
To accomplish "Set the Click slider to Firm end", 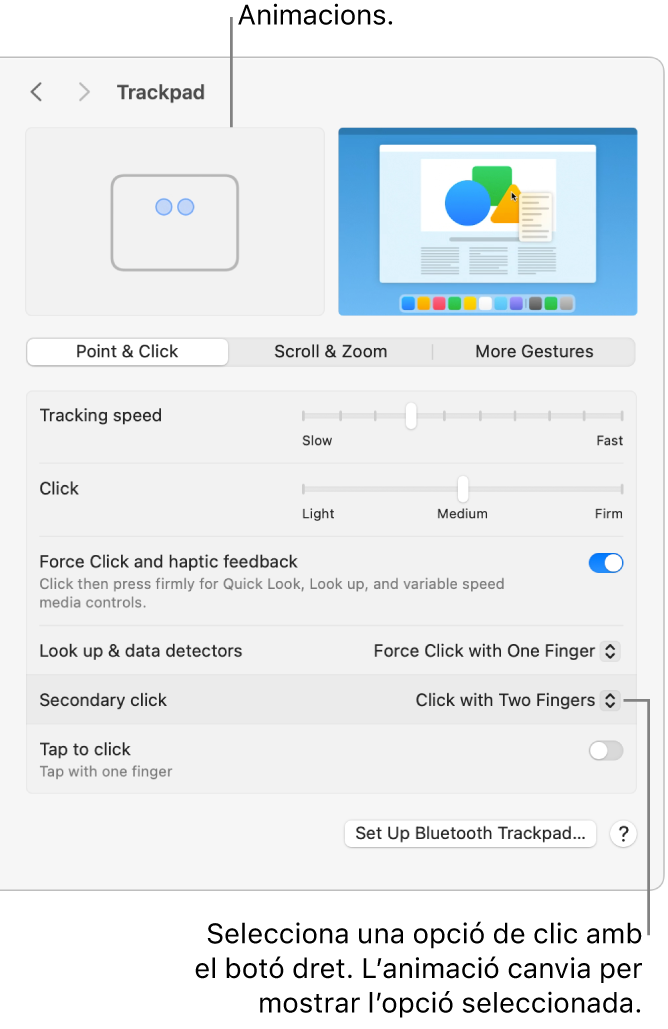I will (622, 489).
